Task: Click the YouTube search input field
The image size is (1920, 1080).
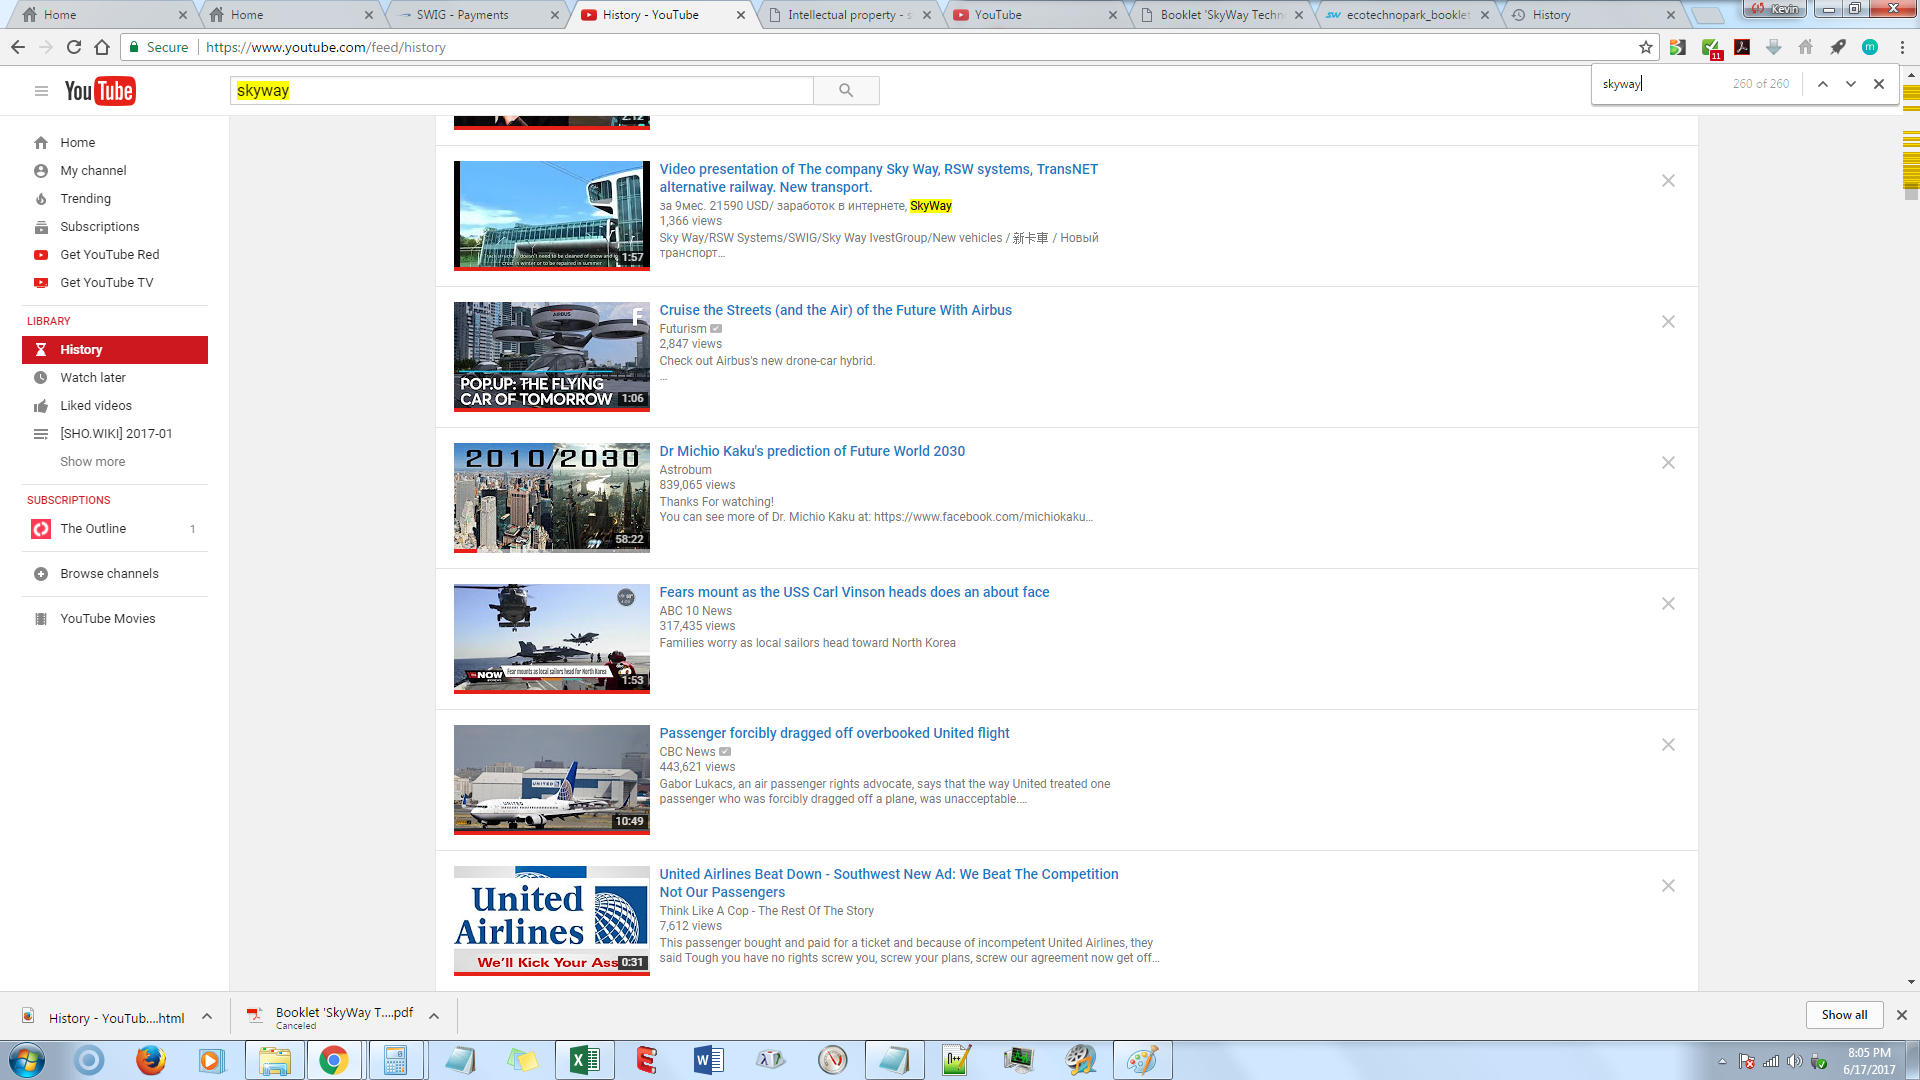Action: click(522, 91)
